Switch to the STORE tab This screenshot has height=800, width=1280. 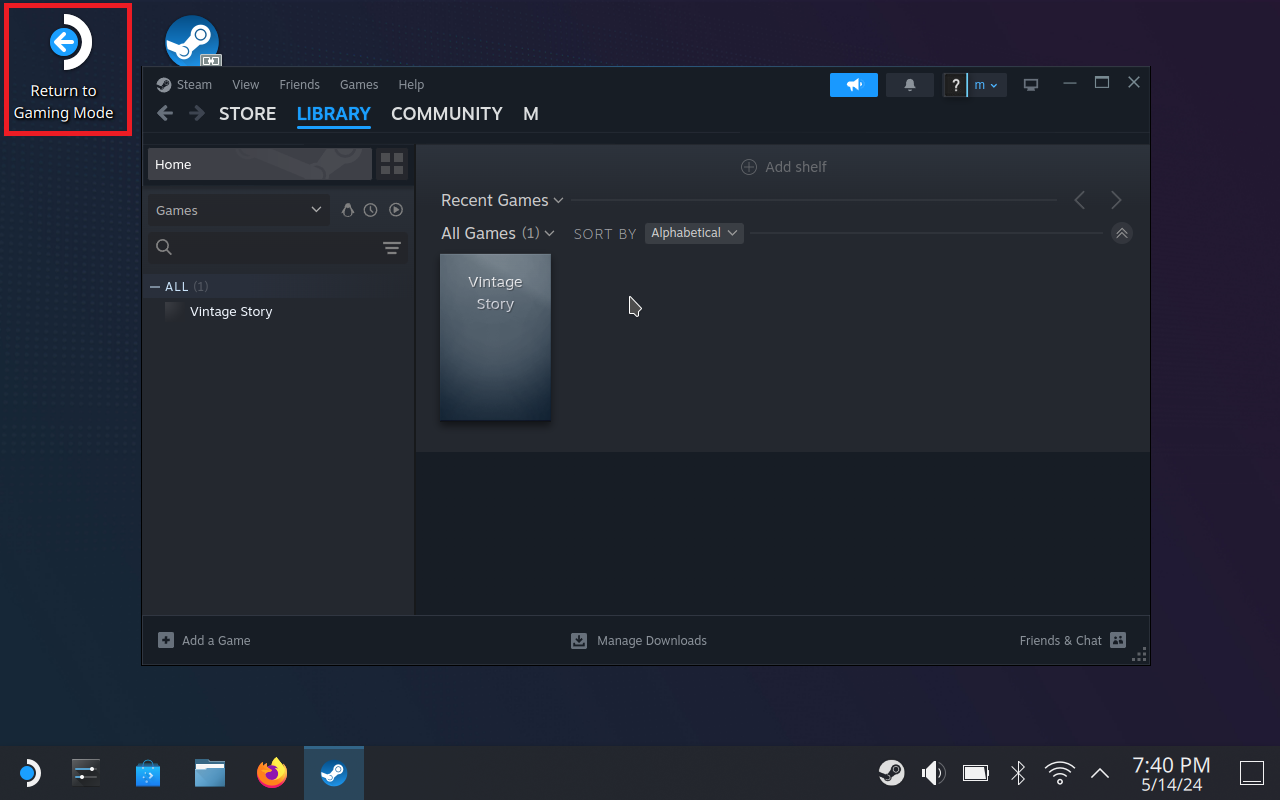[247, 114]
